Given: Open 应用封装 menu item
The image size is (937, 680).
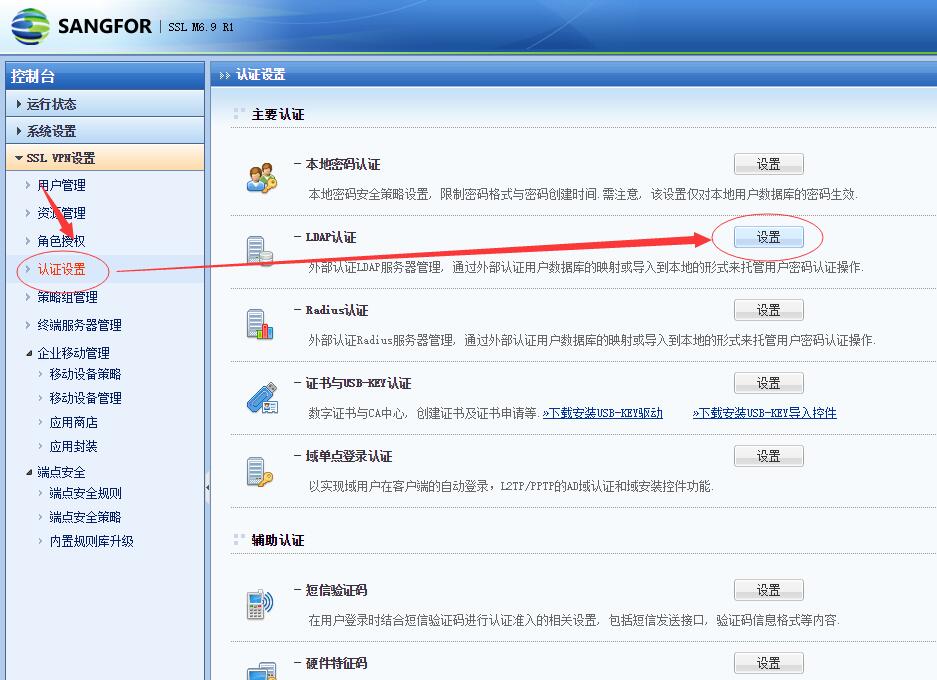Looking at the screenshot, I should point(74,446).
